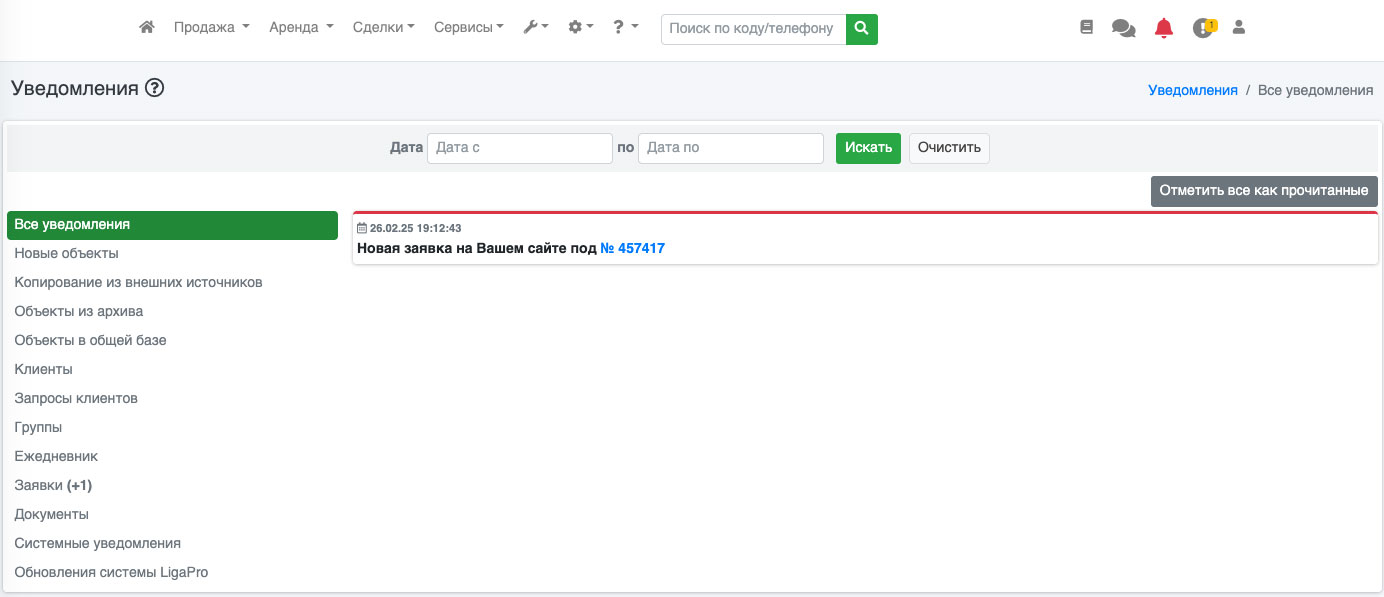
Task: Click the red notification bell
Action: tap(1163, 28)
